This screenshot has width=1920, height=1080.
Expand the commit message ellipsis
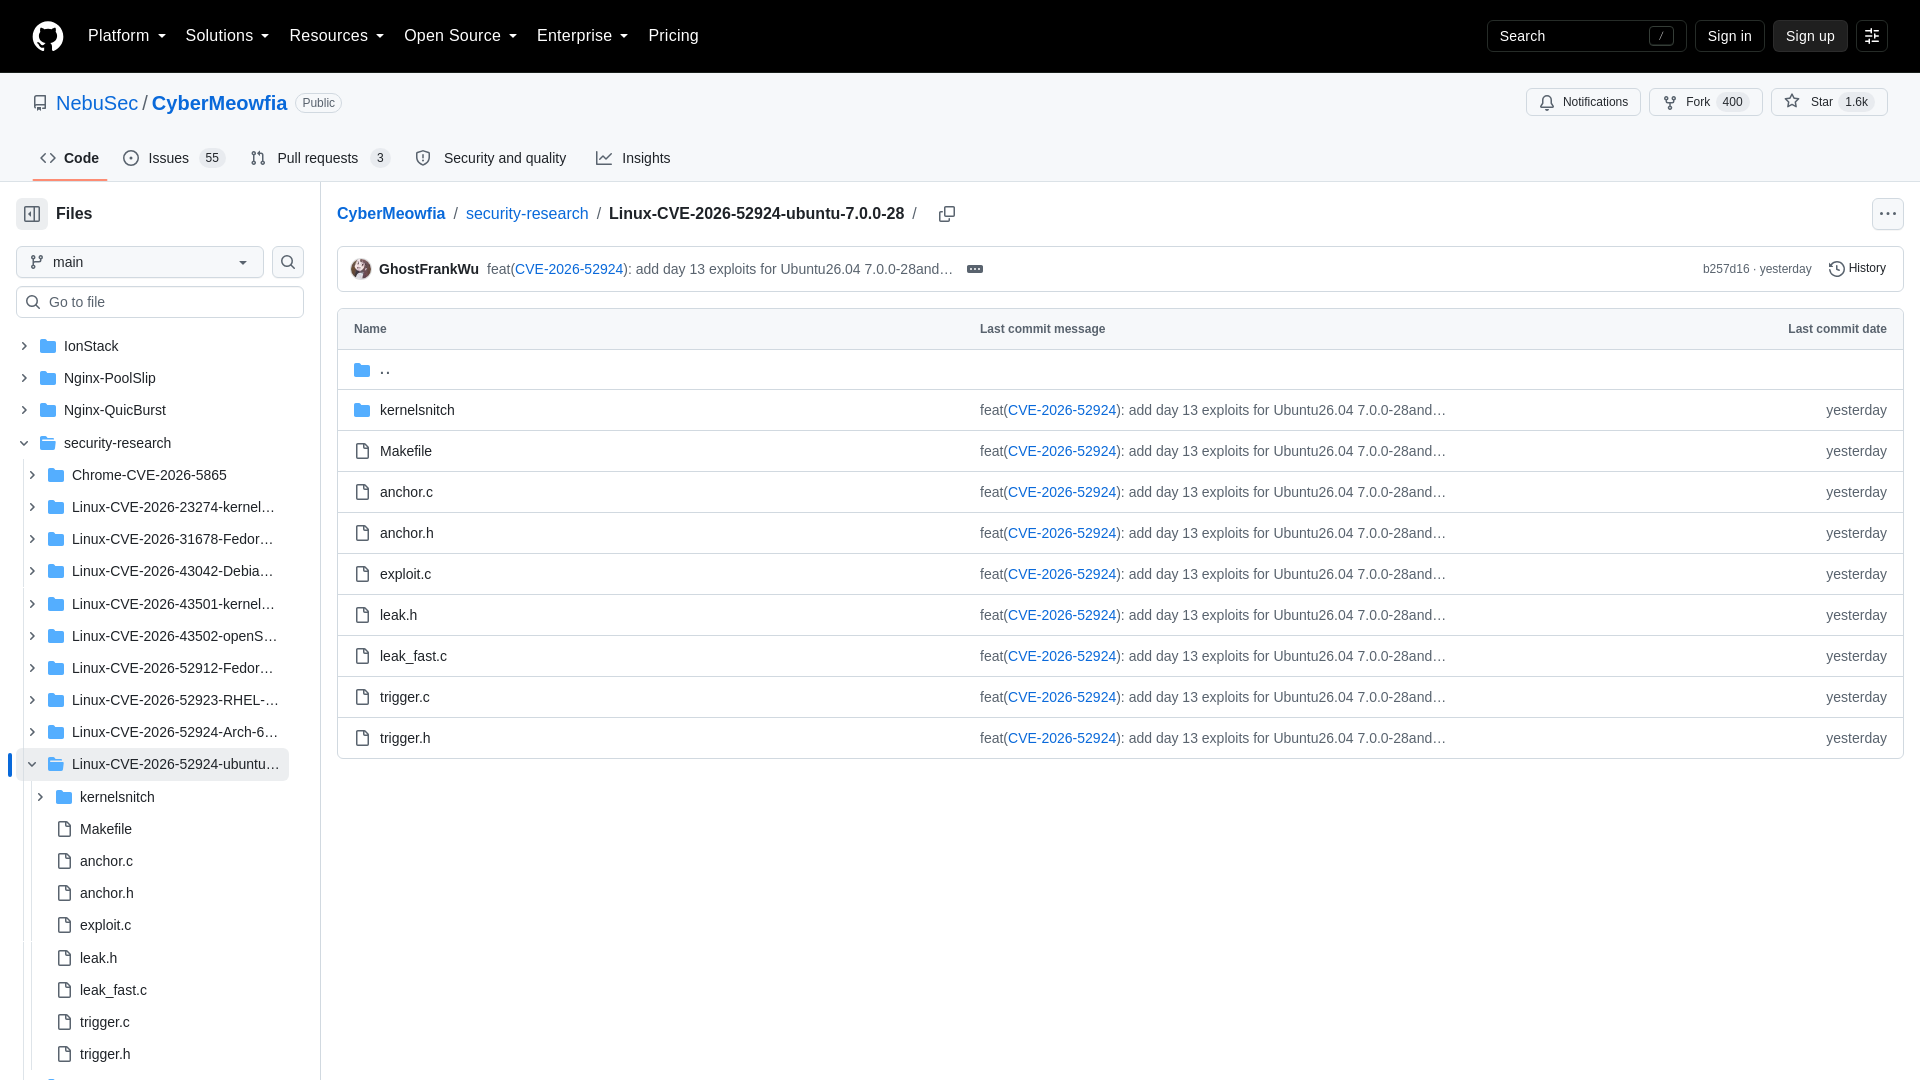coord(975,269)
